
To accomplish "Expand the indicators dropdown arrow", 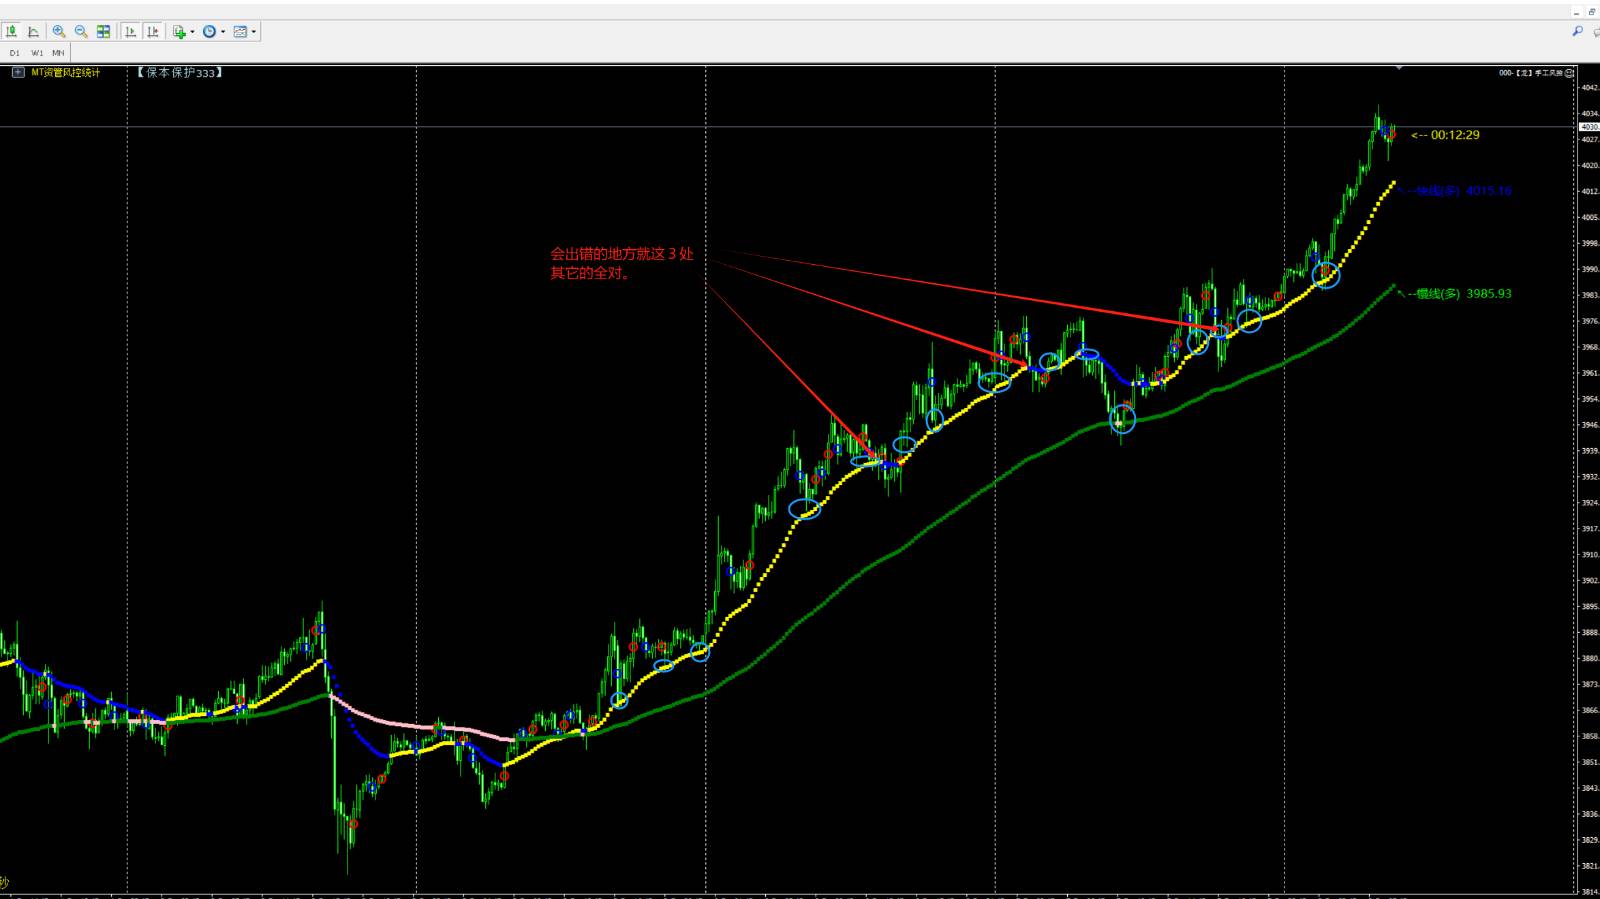I will click(192, 32).
